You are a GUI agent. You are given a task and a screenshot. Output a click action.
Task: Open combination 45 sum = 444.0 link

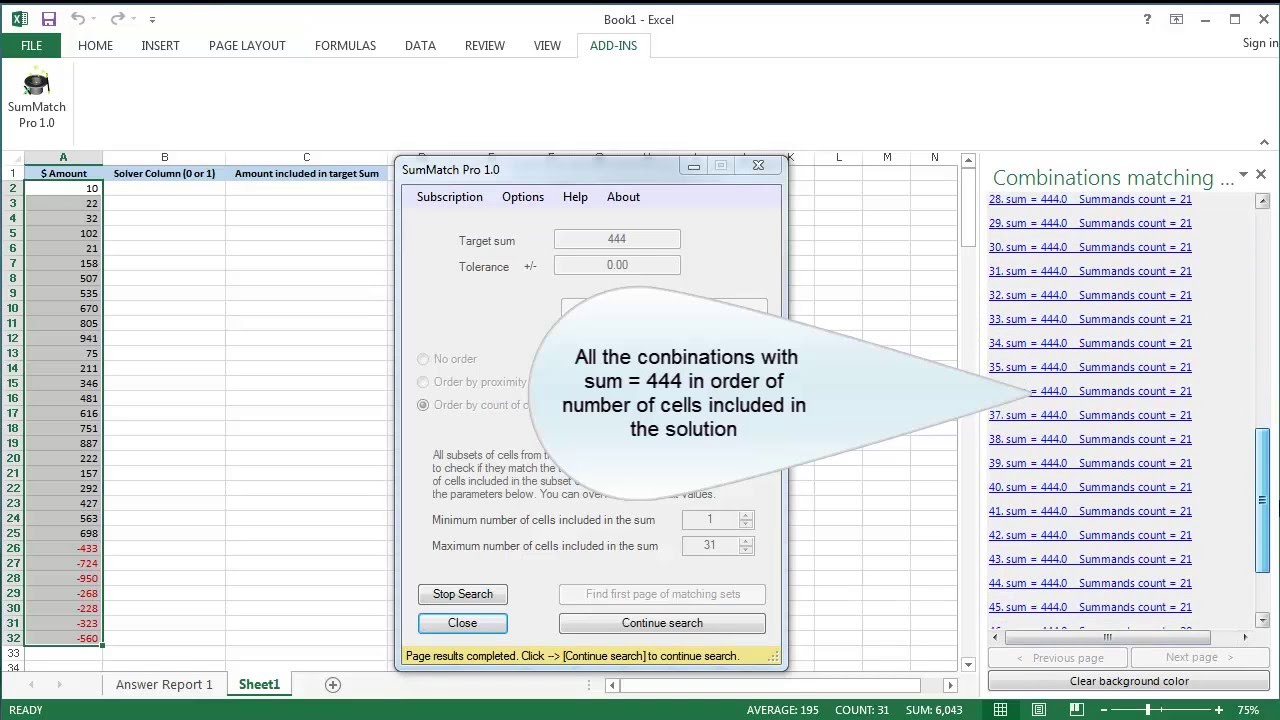(1090, 607)
